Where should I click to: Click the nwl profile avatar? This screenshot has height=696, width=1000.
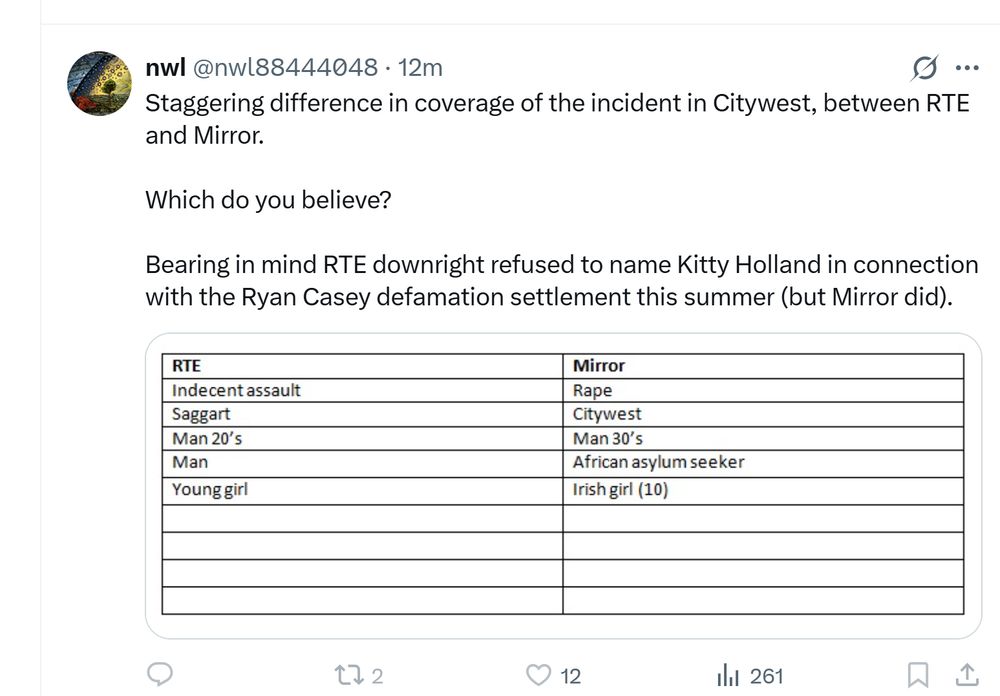point(99,84)
